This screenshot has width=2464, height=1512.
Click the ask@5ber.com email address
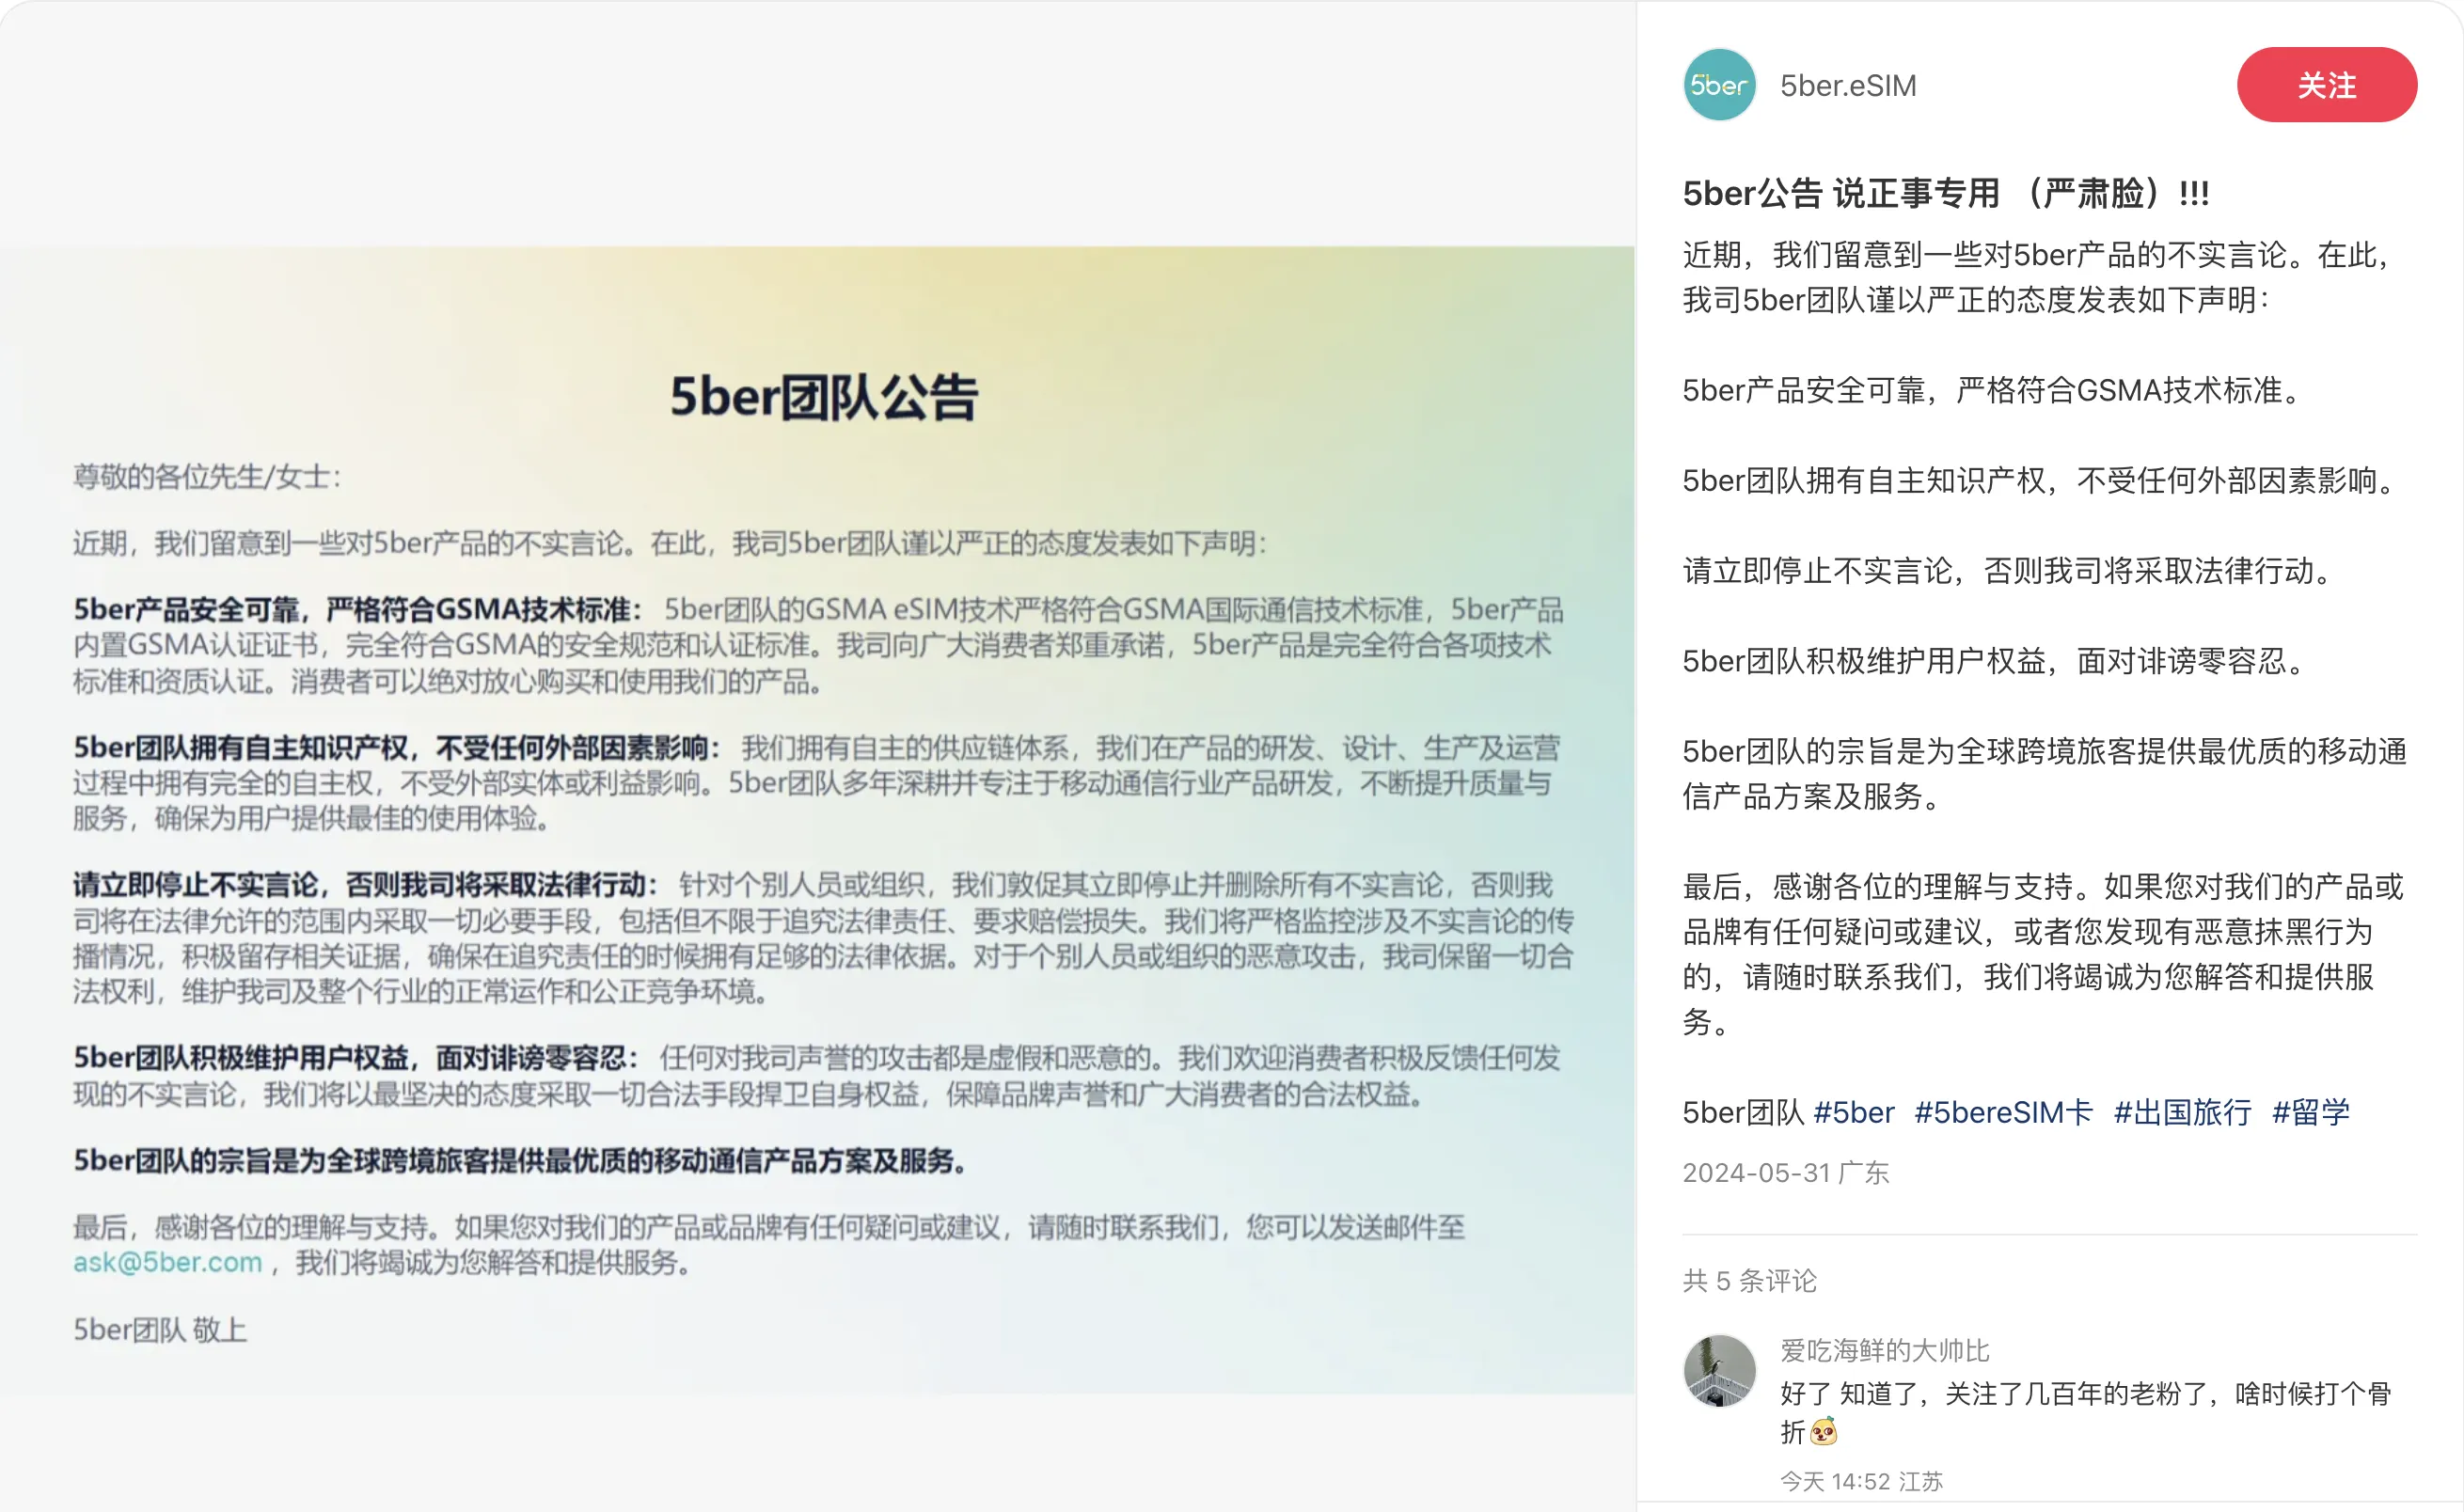tap(167, 1262)
